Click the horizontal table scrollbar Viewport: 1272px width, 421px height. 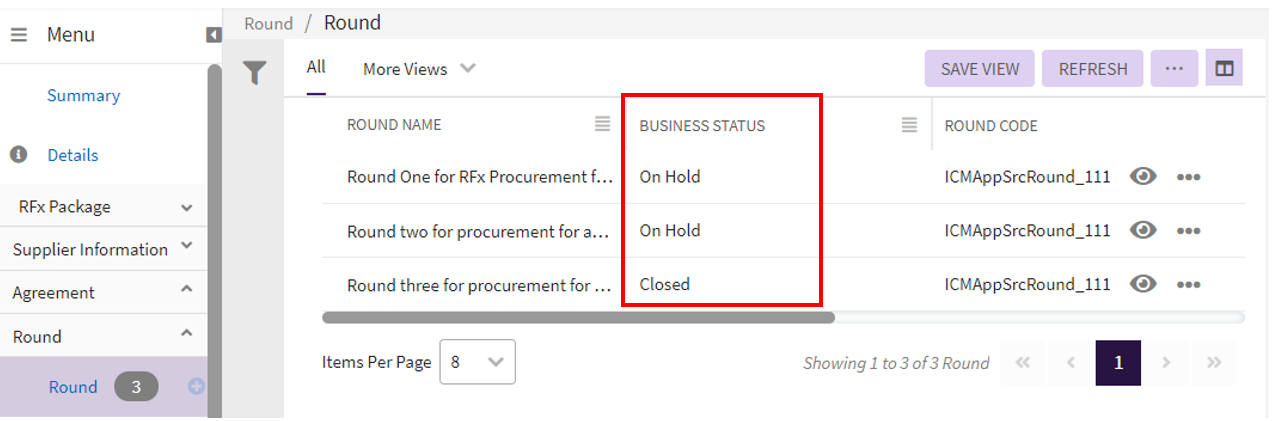click(x=578, y=318)
